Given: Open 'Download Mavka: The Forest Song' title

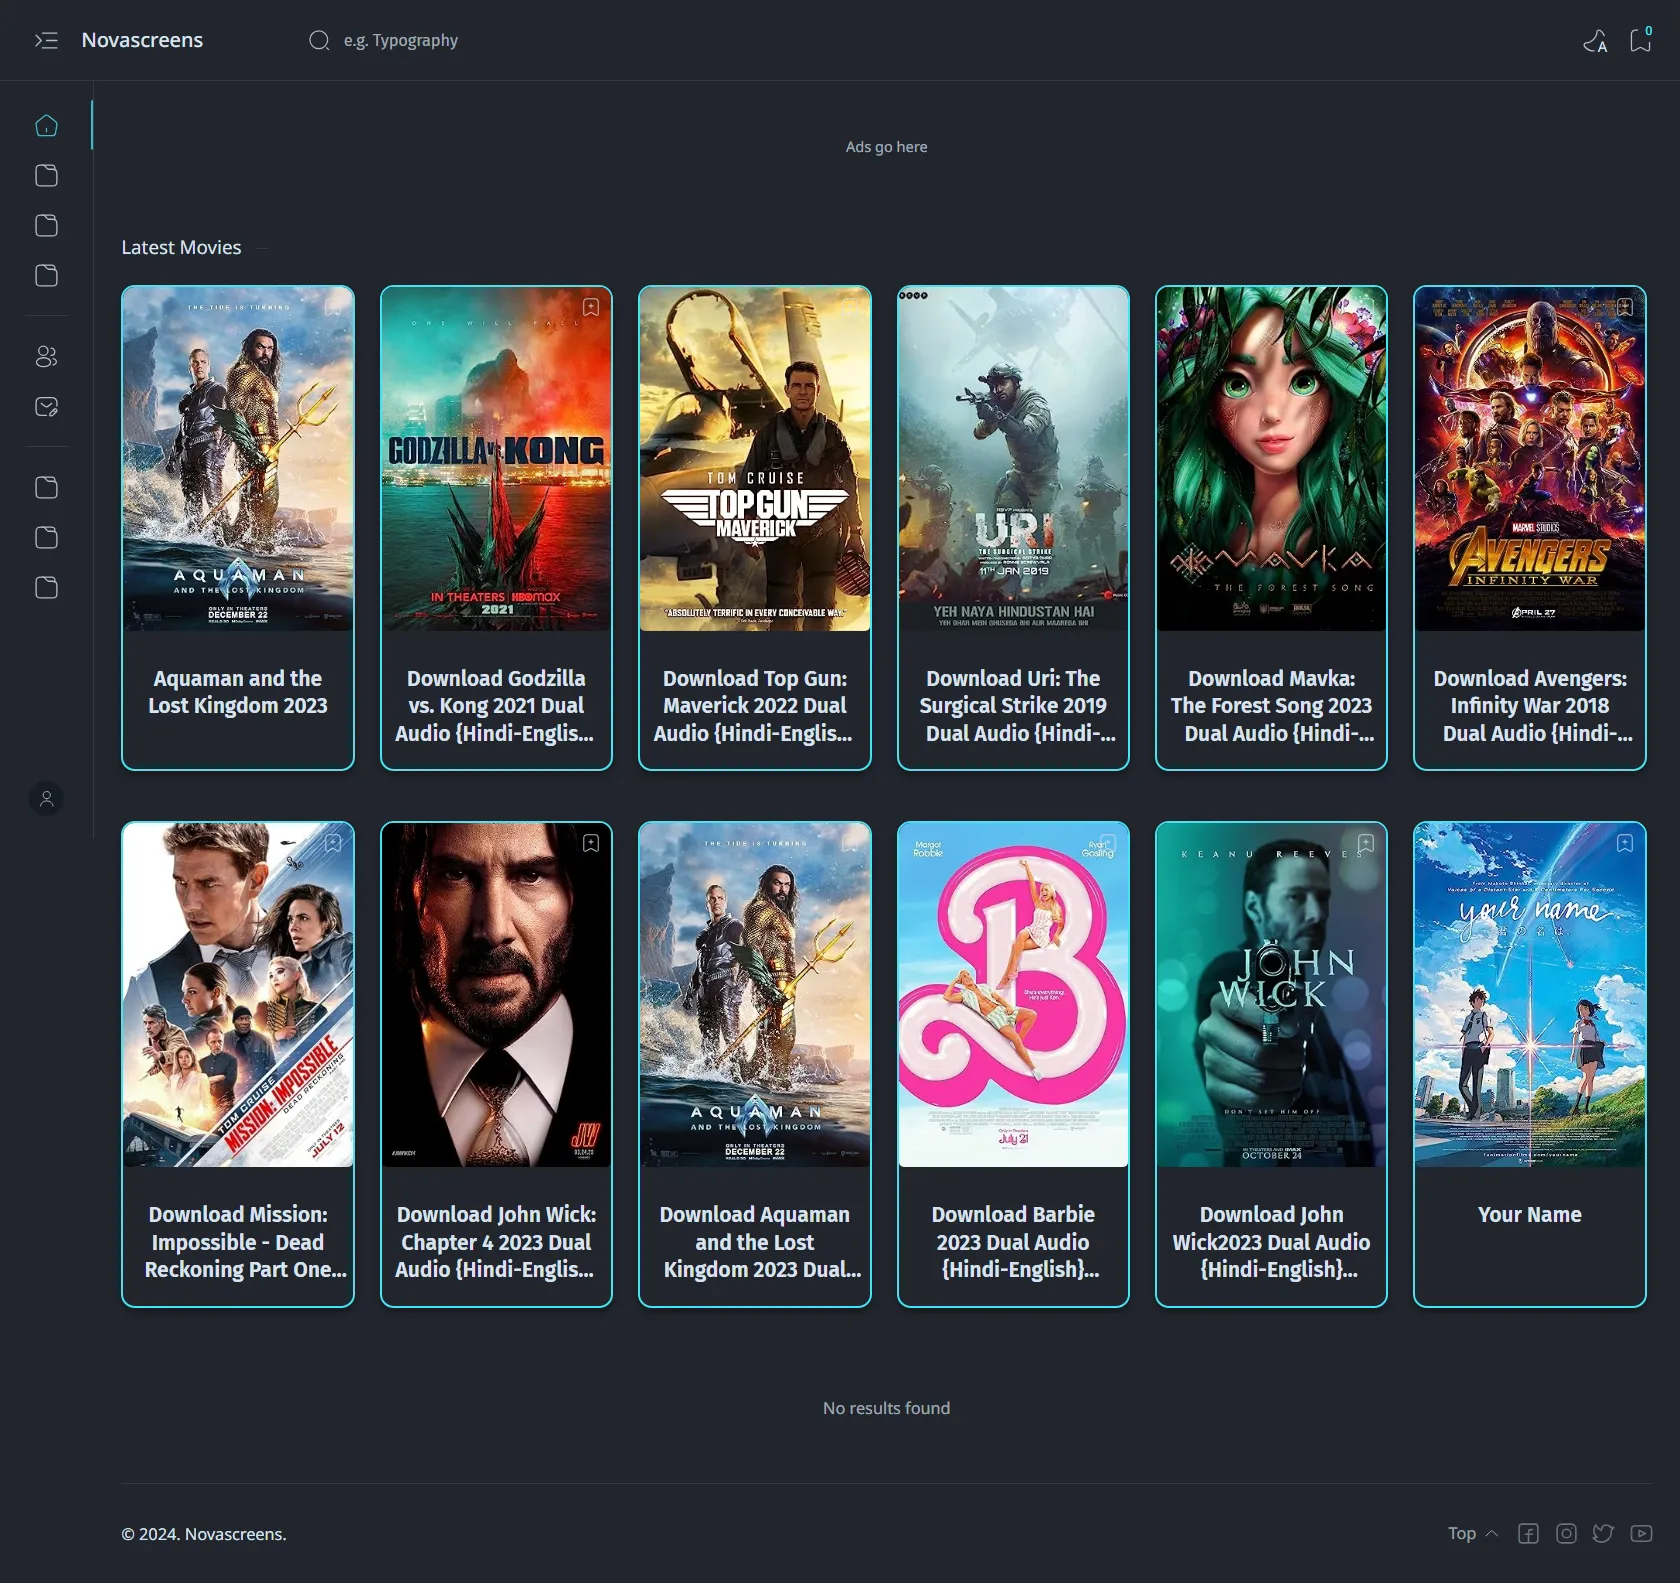Looking at the screenshot, I should point(1271,706).
